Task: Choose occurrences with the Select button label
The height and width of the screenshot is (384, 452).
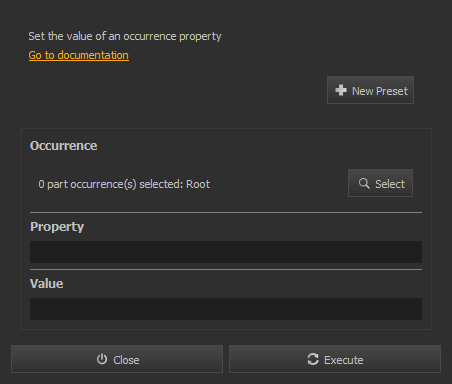Action: click(x=390, y=184)
